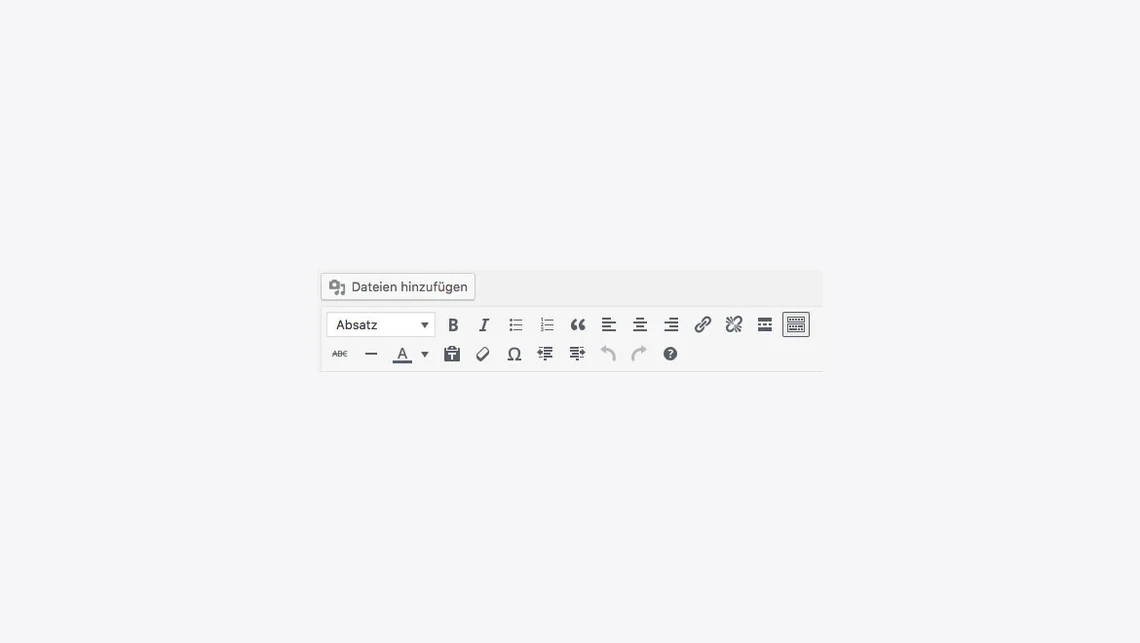Open the Absatz paragraph format dropdown
Viewport: 1140px width, 643px height.
[x=381, y=325]
